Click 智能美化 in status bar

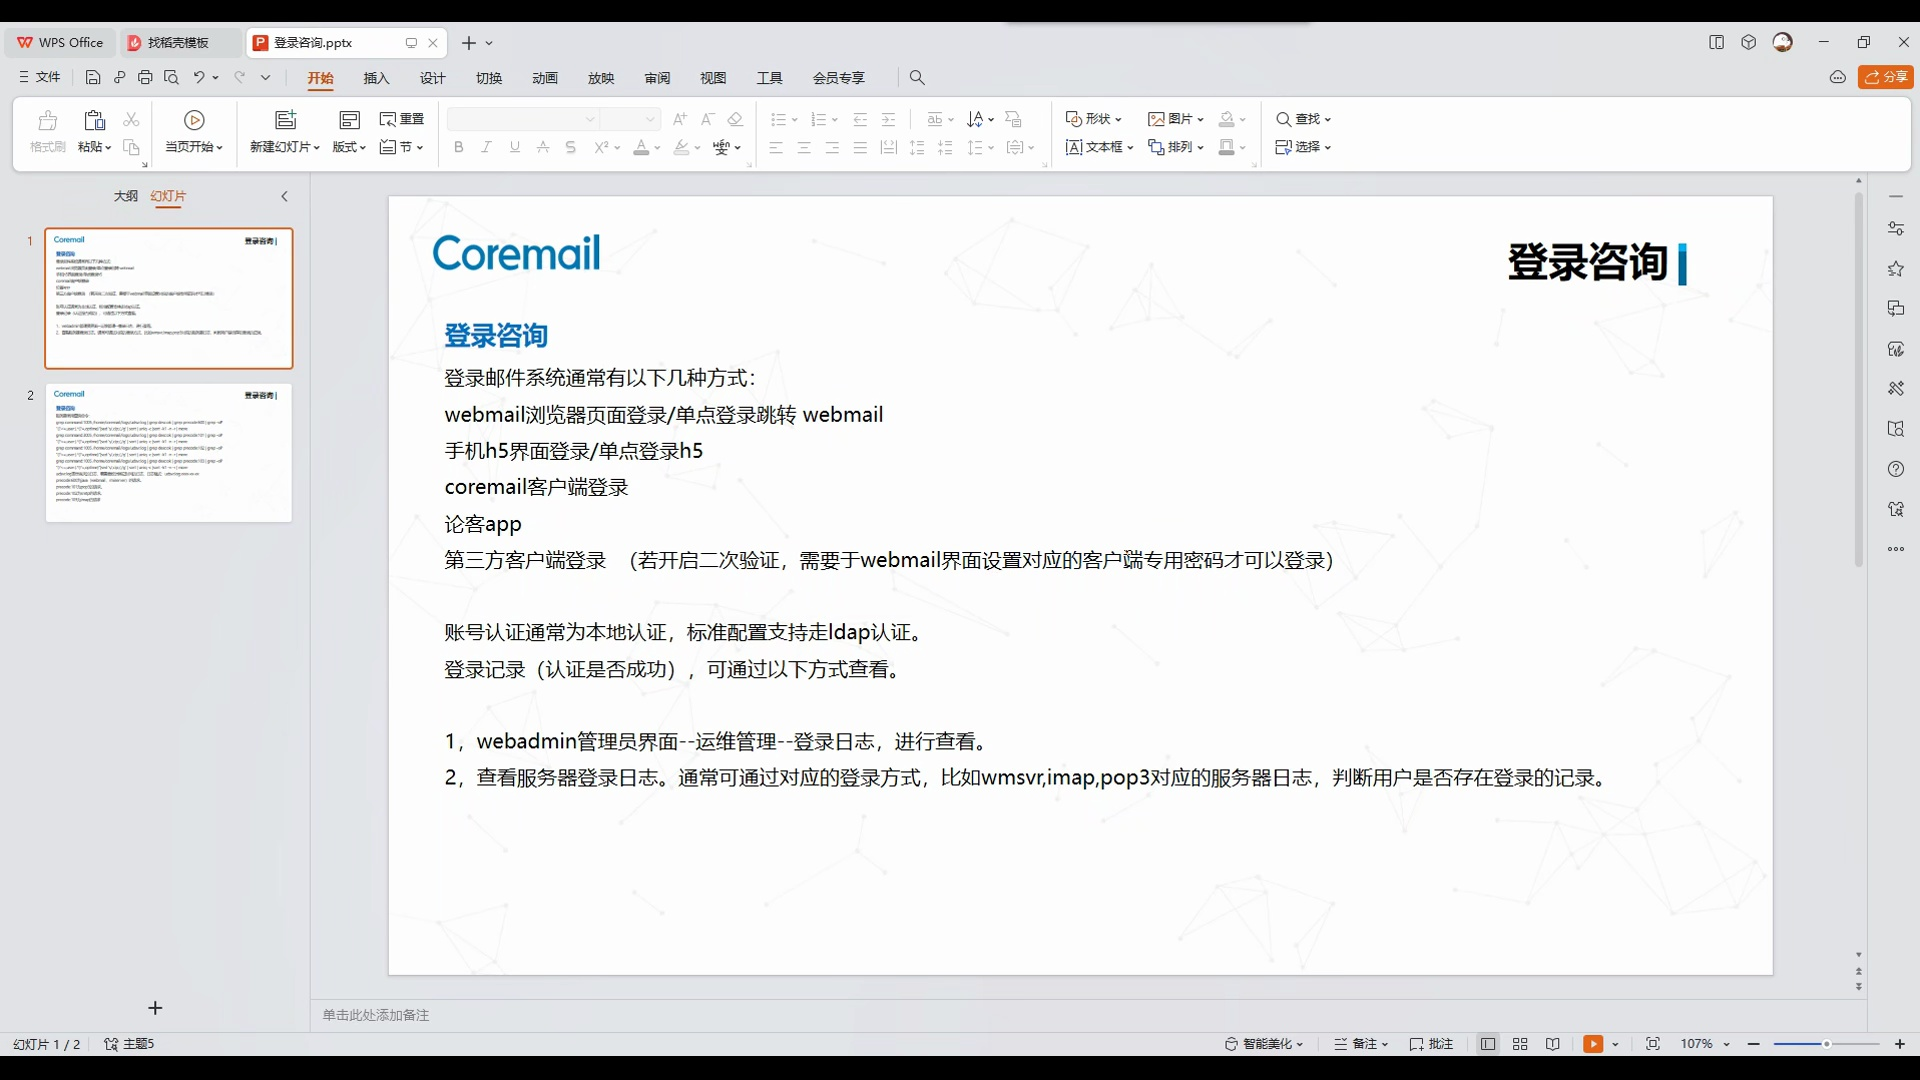click(1265, 1044)
